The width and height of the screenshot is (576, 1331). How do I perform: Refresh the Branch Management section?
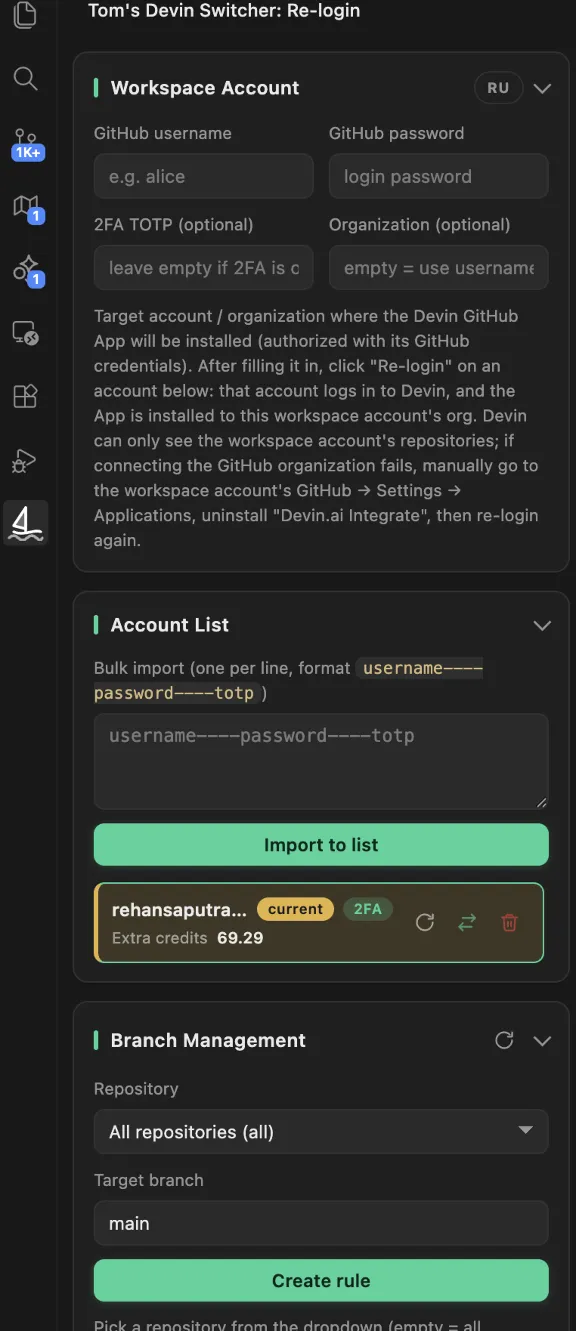504,1040
